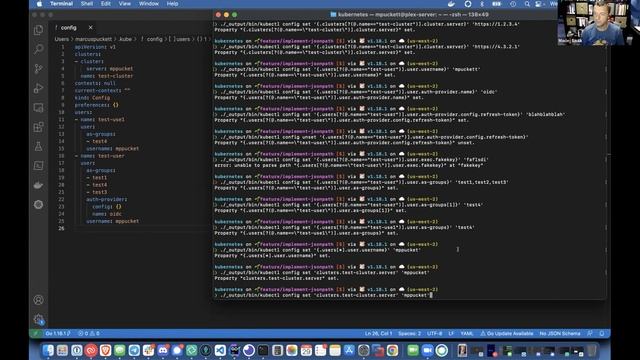Open the Source Control view in VS Code
Viewport: 640px width, 360px height.
[x=39, y=69]
